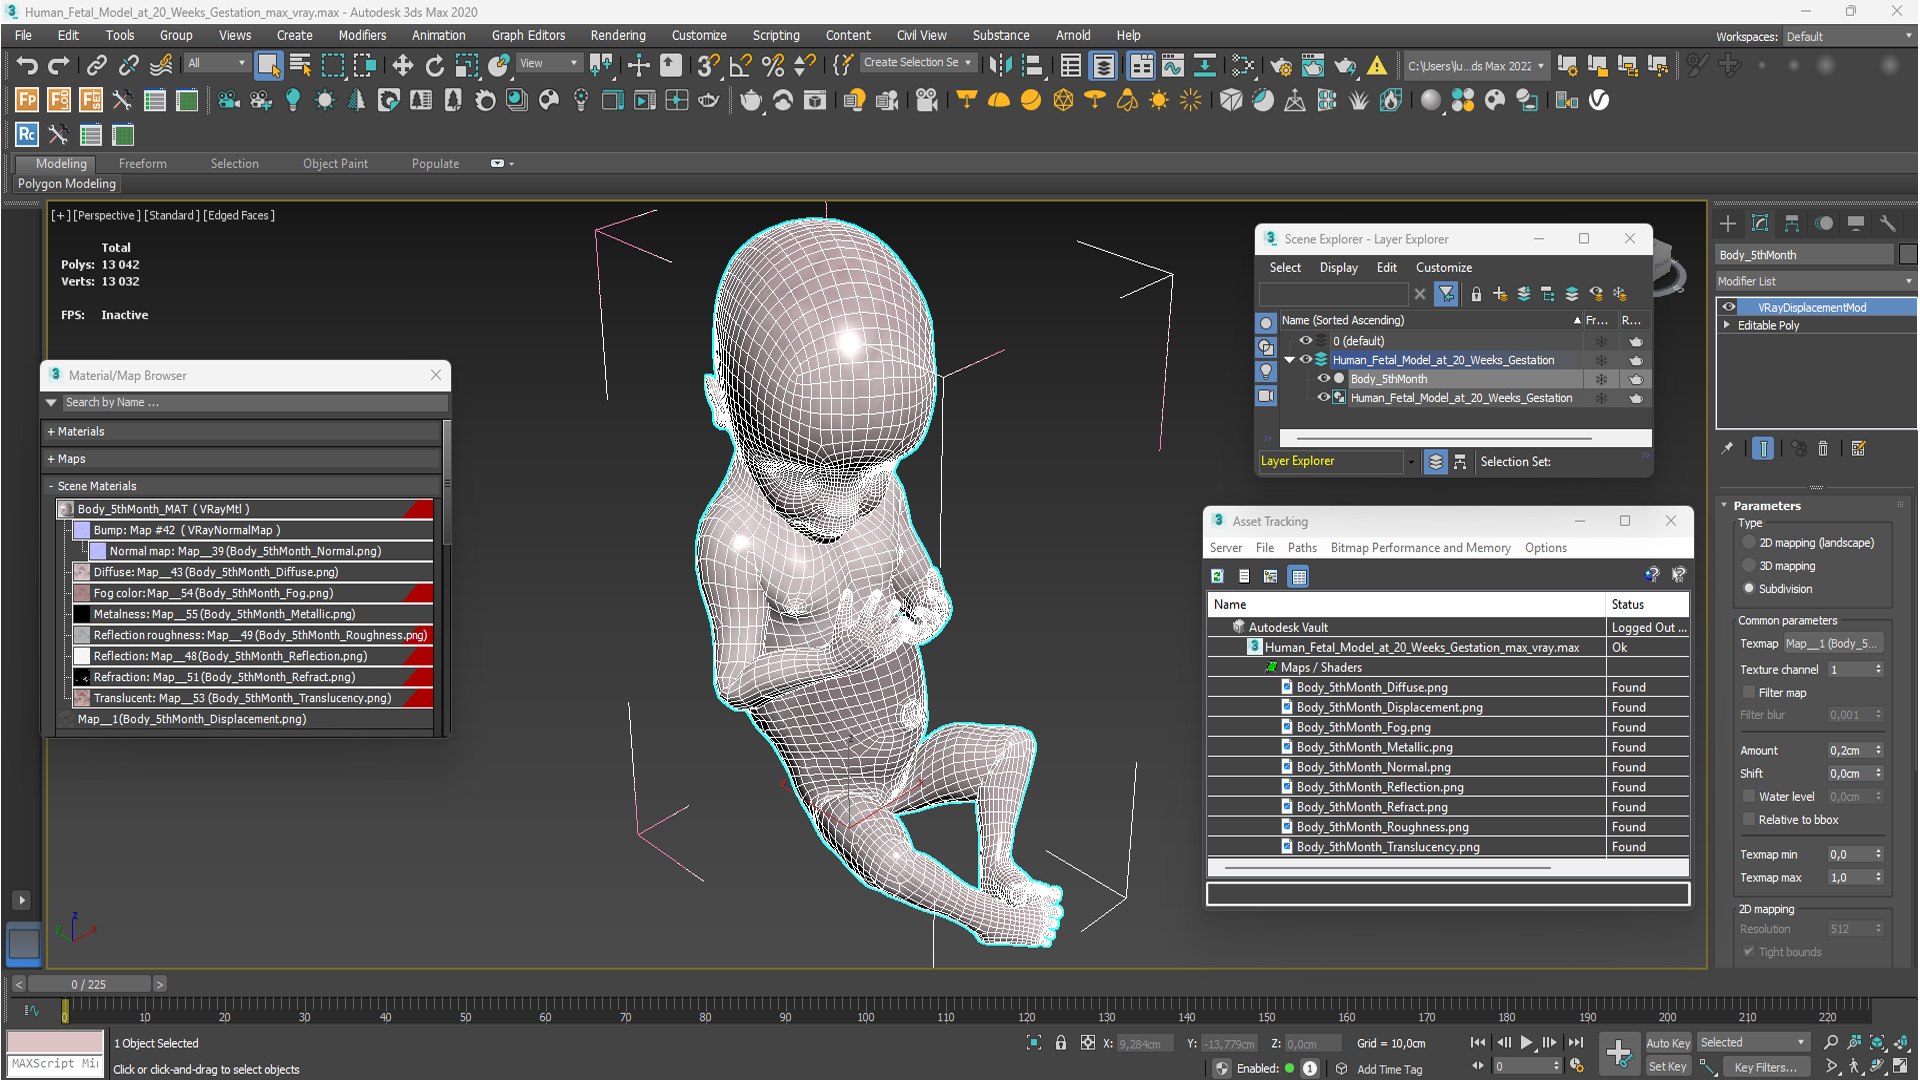
Task: Switch Asset Tracking to table view icon
Action: pos(1298,576)
